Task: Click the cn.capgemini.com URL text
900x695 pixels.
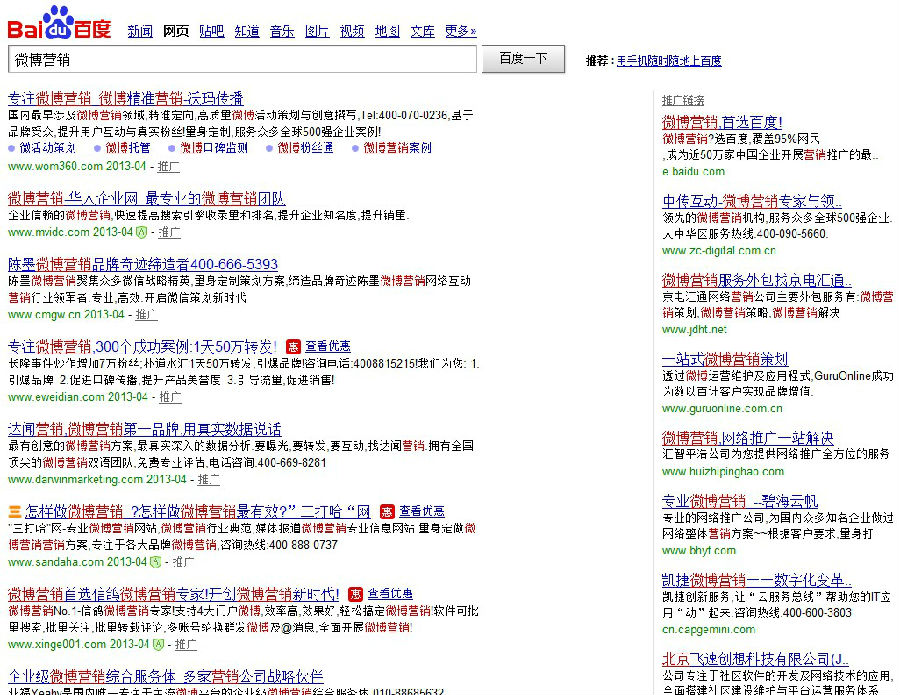Action: pyautogui.click(x=708, y=630)
